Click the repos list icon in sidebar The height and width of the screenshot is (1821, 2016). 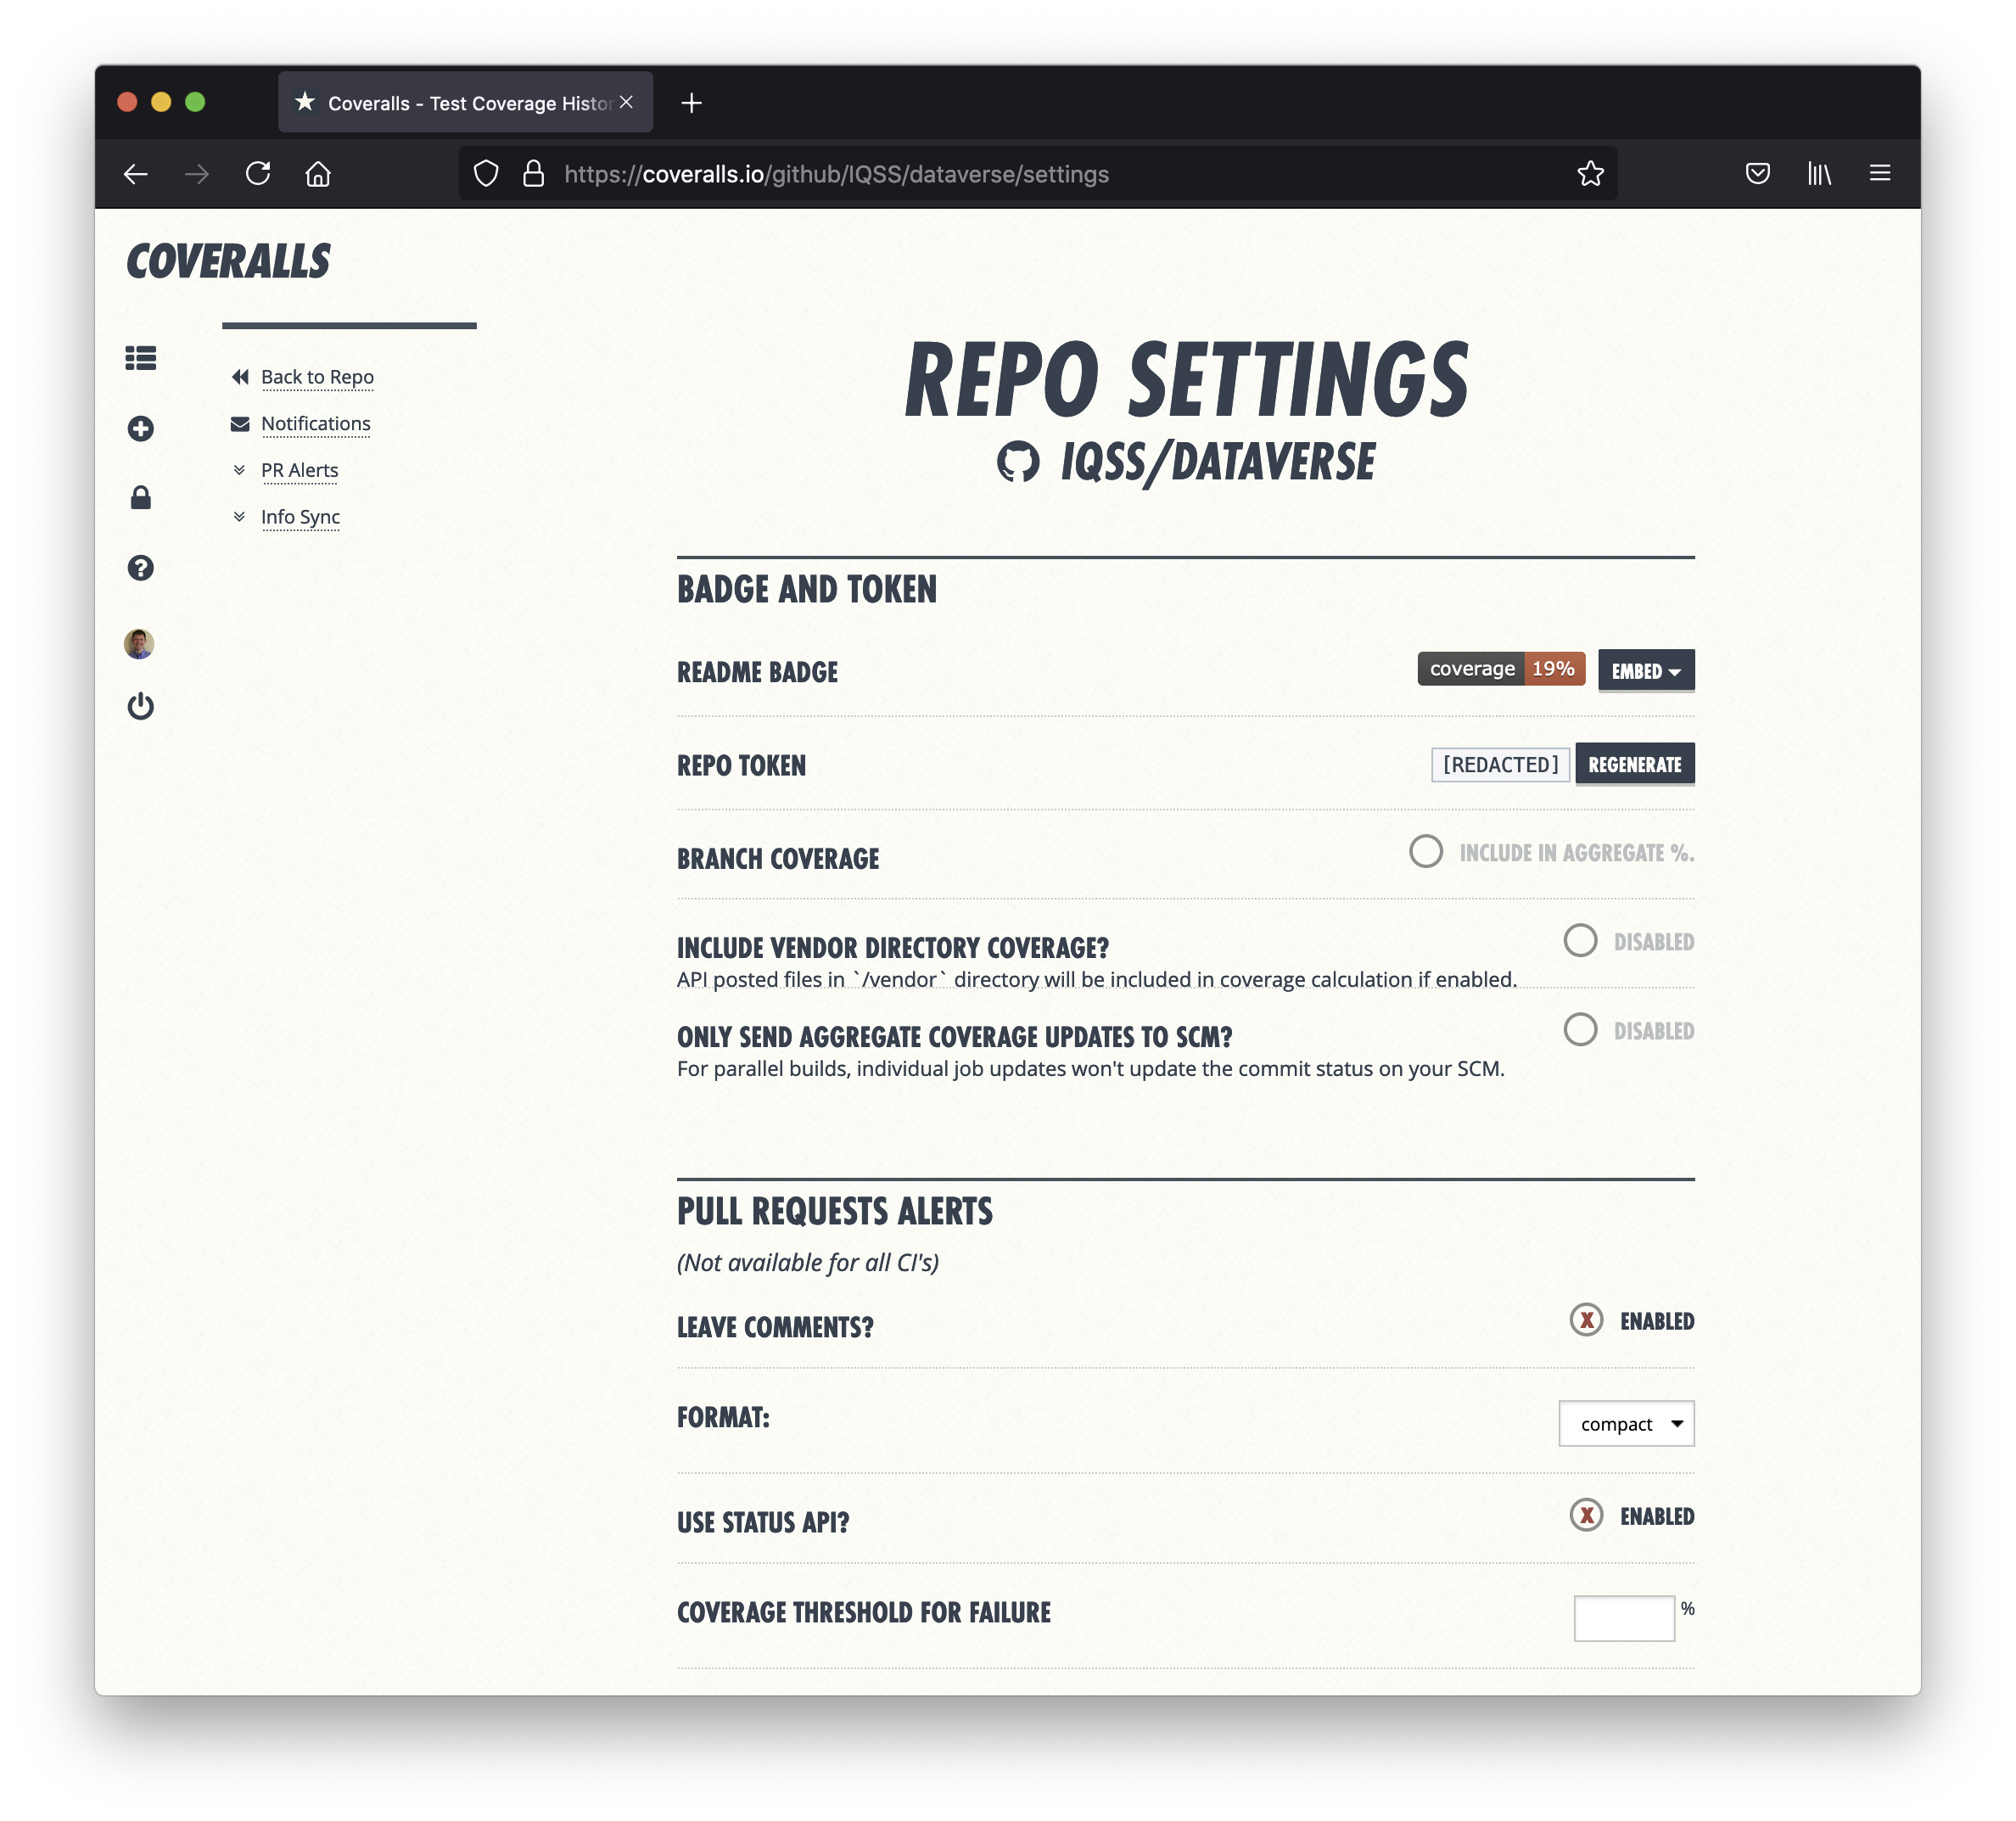click(x=140, y=358)
